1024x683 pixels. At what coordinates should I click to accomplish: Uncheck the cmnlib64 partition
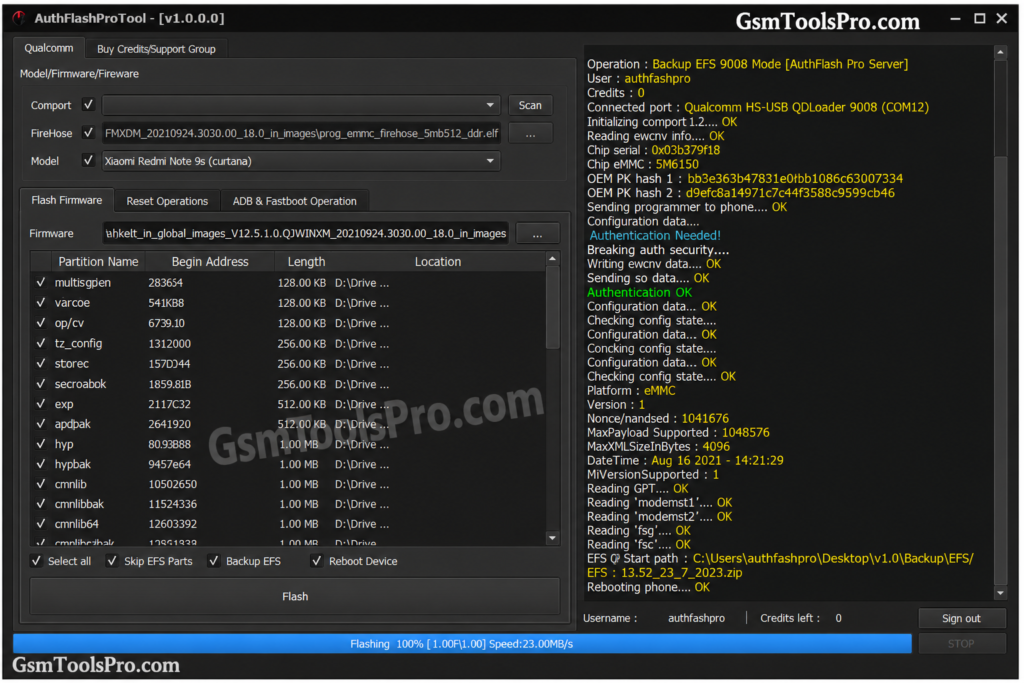tap(40, 524)
